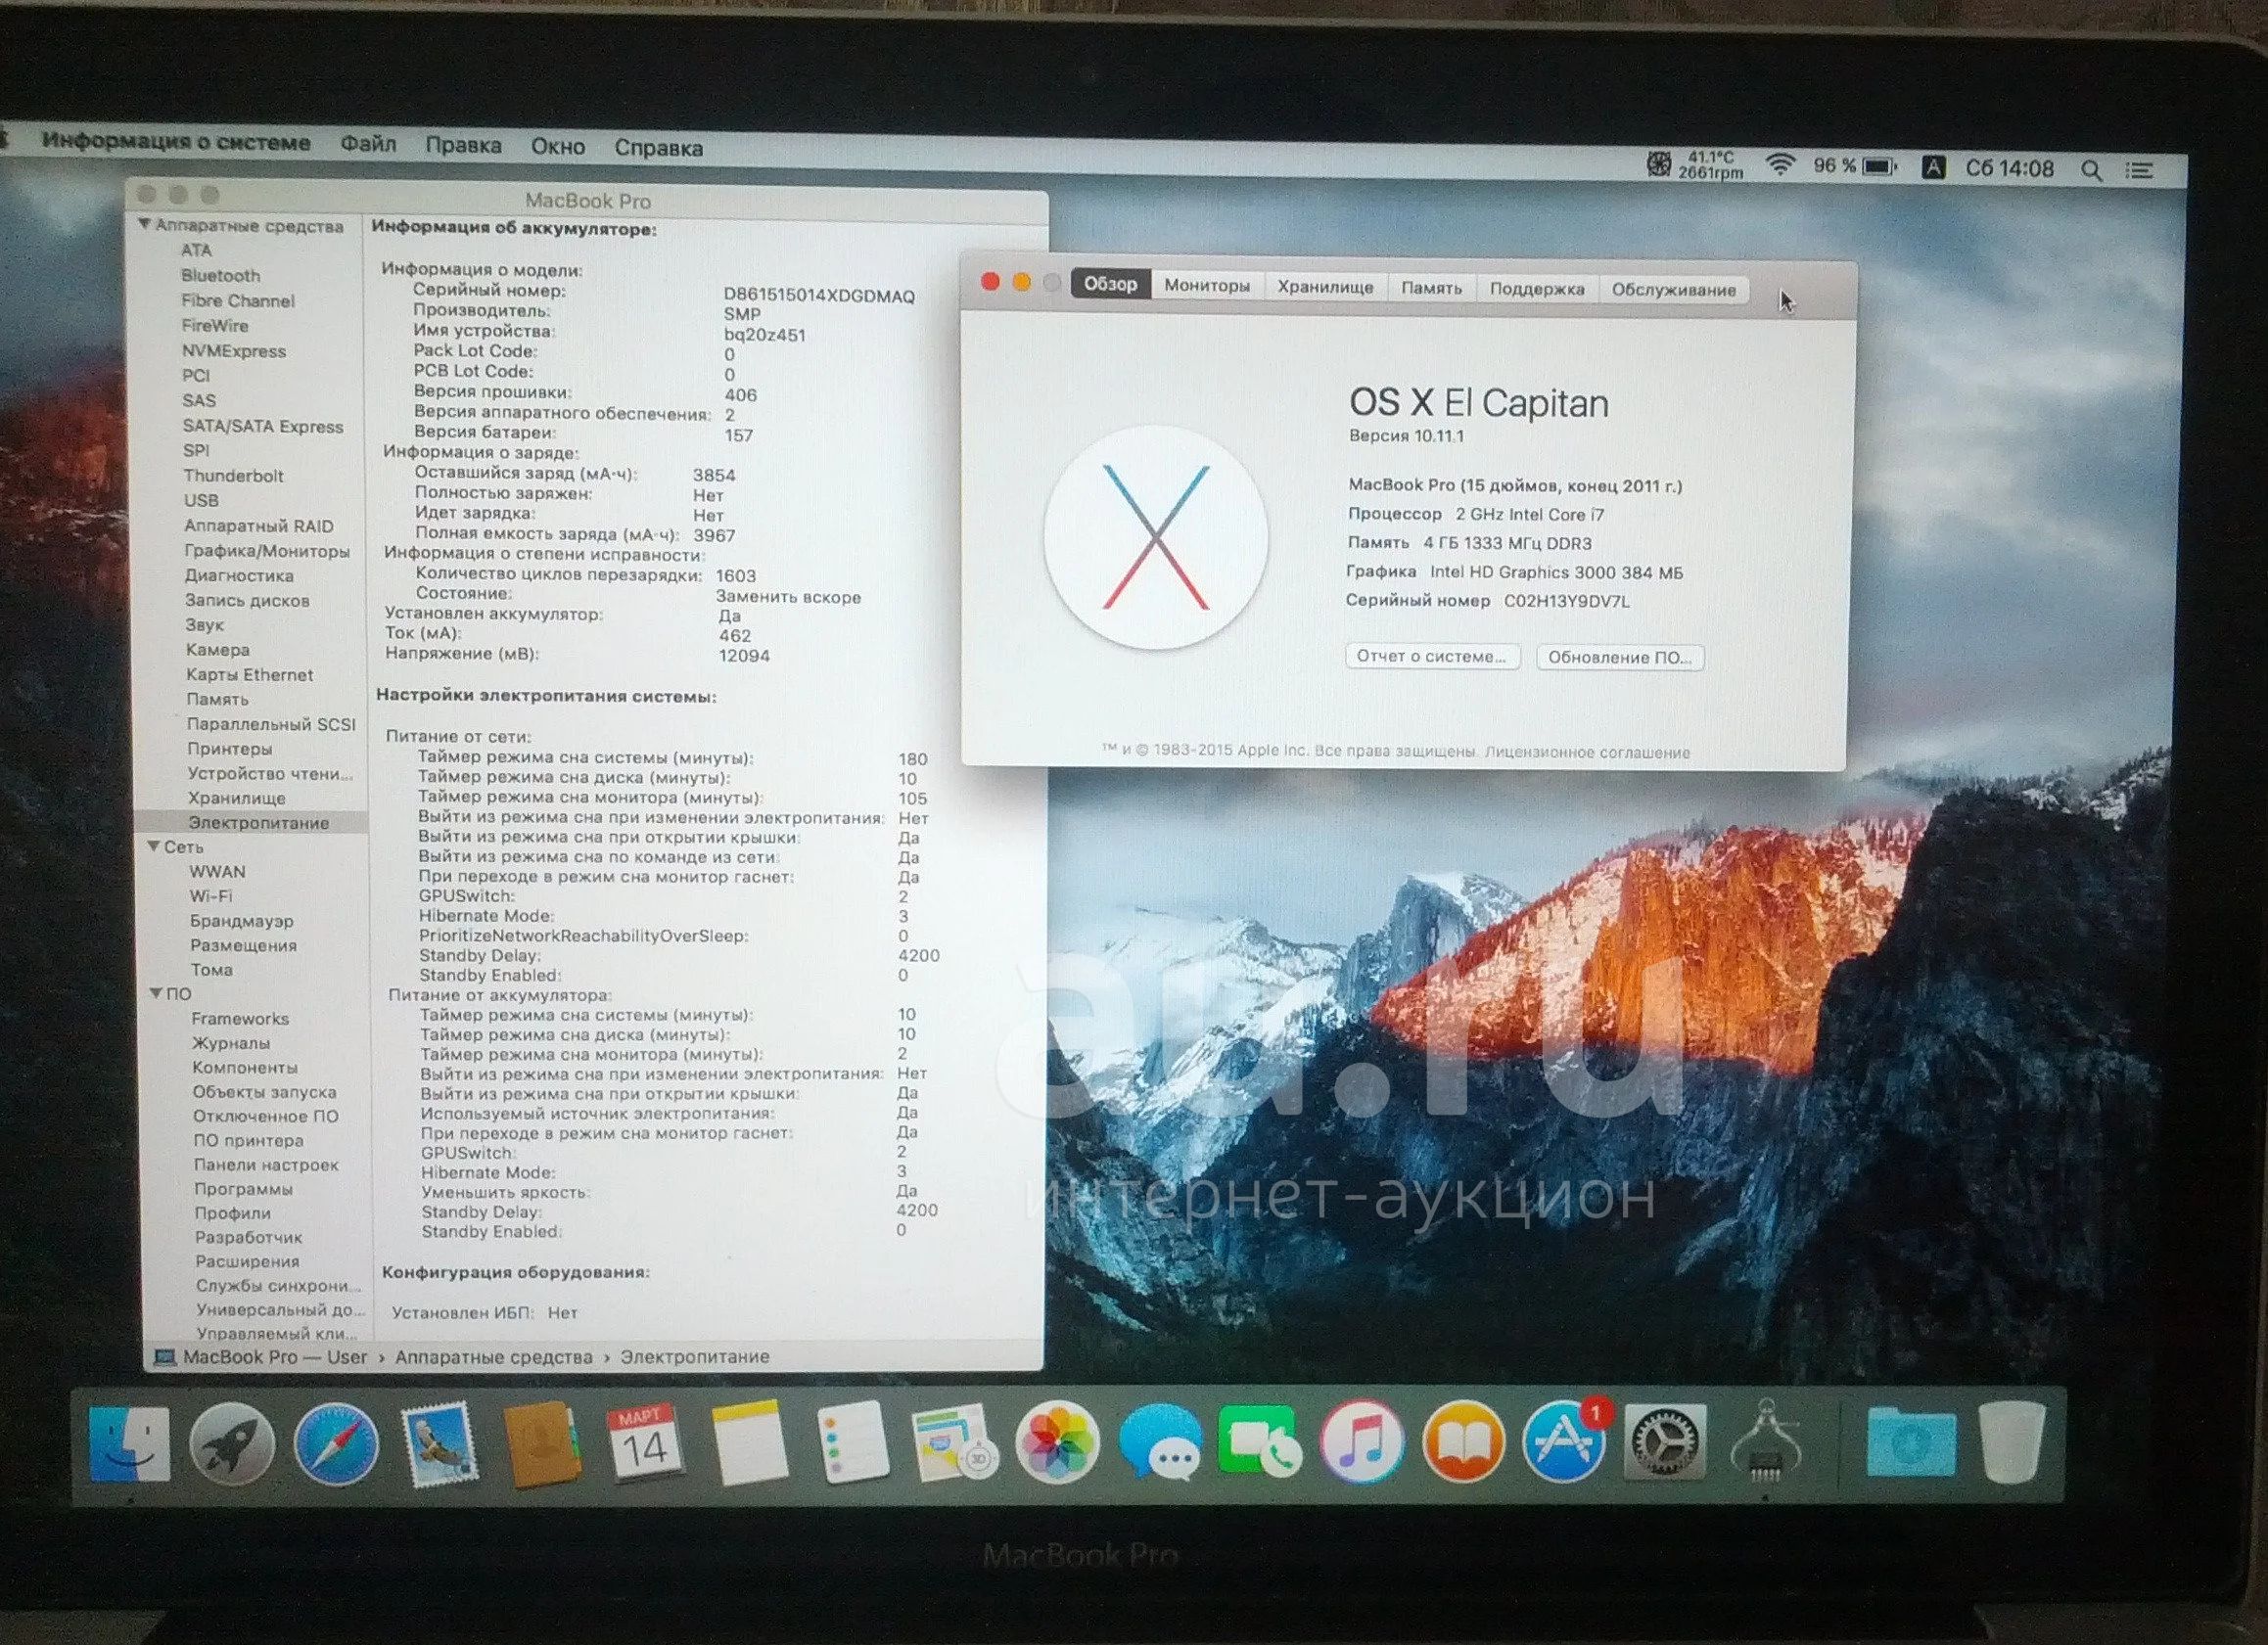Viewport: 2268px width, 1645px height.
Task: Open FaceTime icon in Dock
Action: 1260,1443
